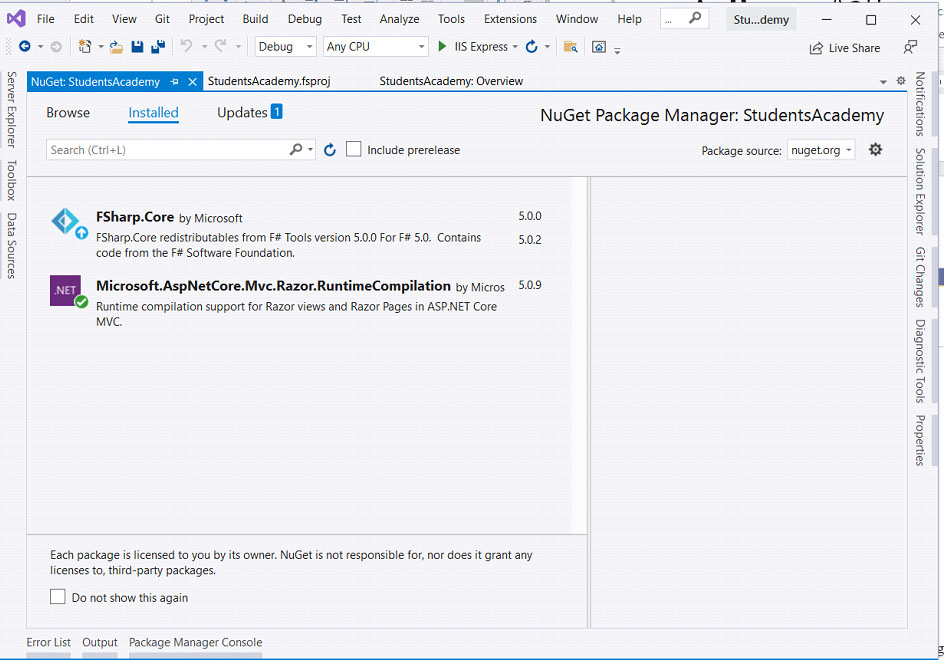Expand the New Project dropdown arrow
The height and width of the screenshot is (660, 944).
pyautogui.click(x=101, y=46)
